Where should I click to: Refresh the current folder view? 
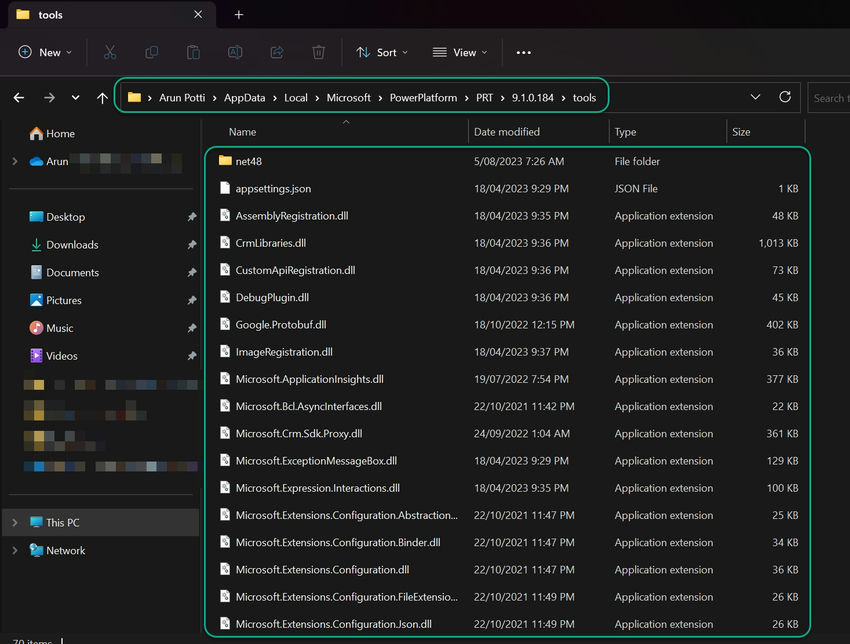pyautogui.click(x=785, y=97)
